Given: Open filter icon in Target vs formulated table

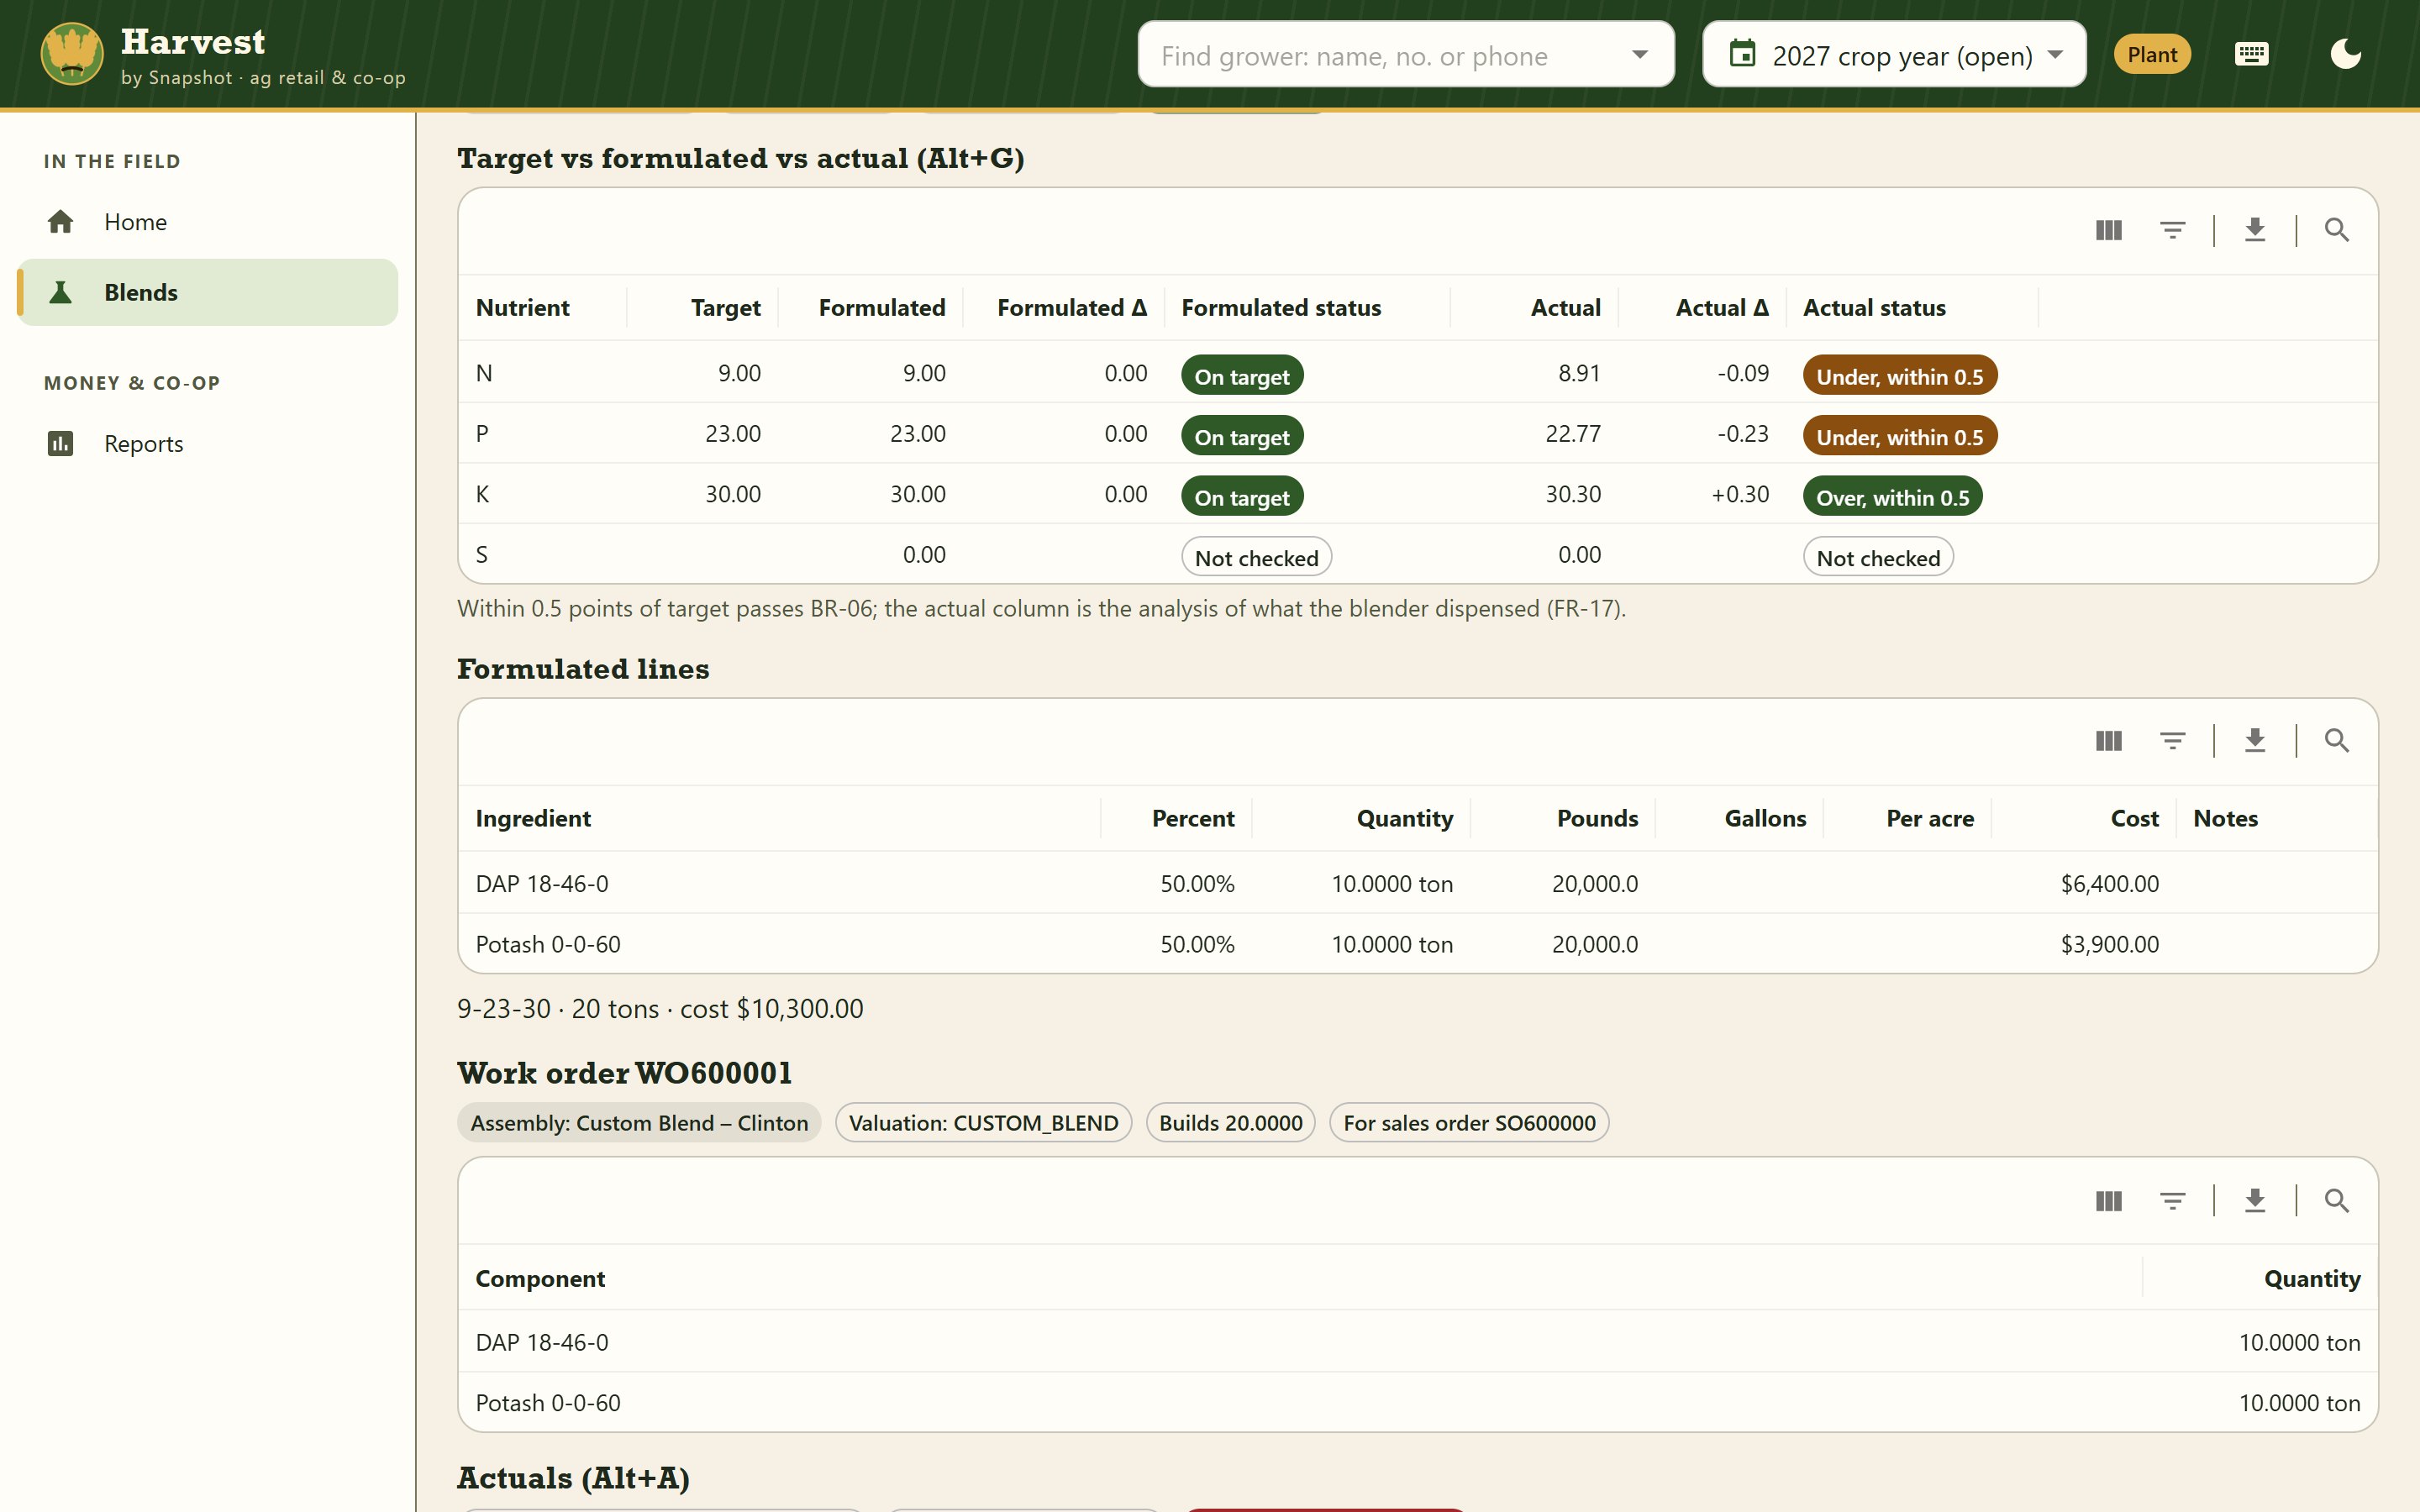Looking at the screenshot, I should (x=2172, y=231).
